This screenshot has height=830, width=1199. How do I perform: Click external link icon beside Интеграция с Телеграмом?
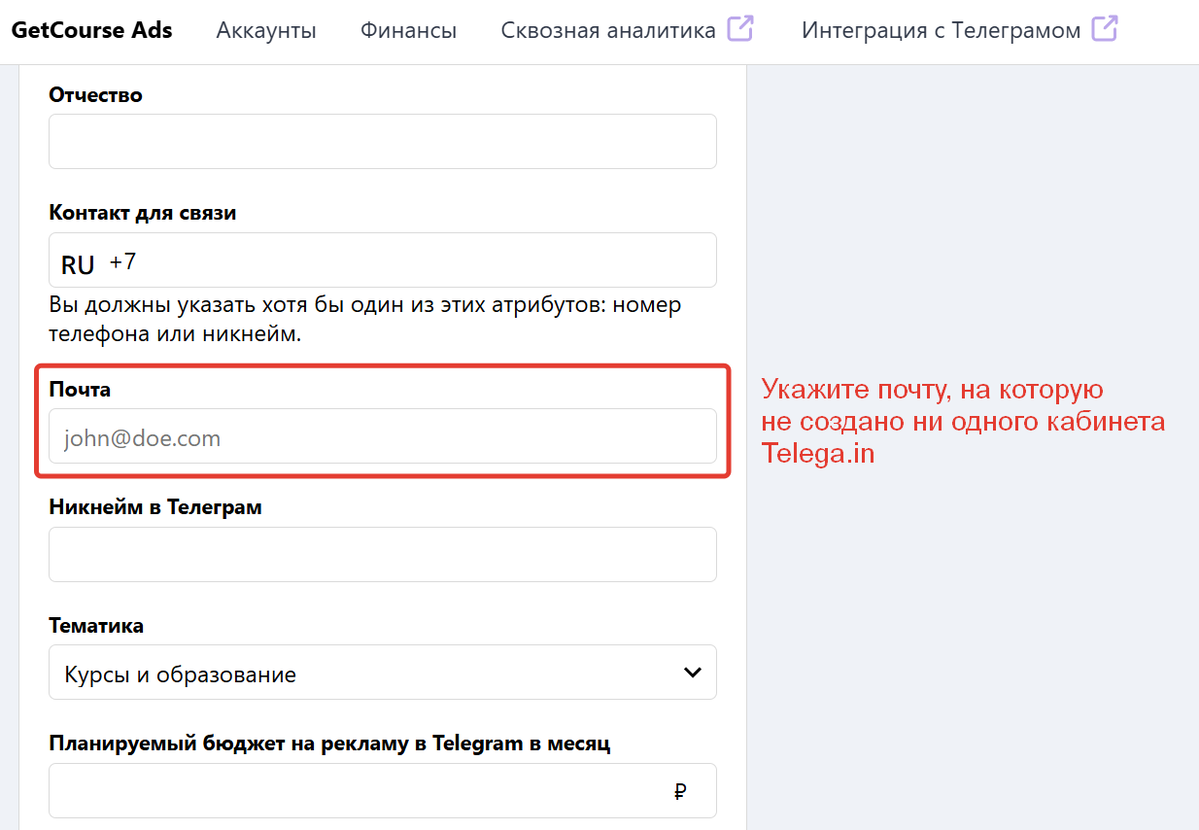click(x=1103, y=29)
